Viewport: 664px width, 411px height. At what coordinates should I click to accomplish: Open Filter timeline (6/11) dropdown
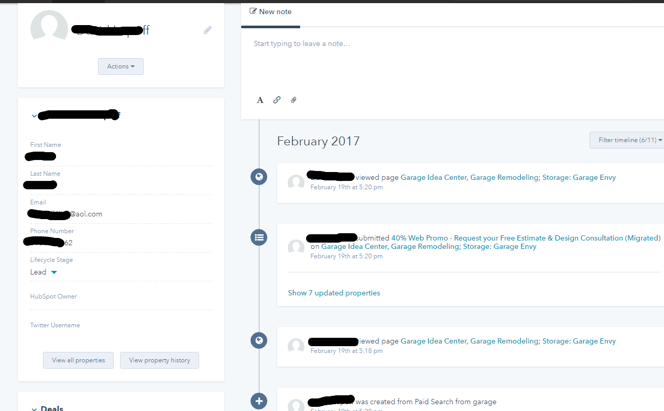pos(628,140)
